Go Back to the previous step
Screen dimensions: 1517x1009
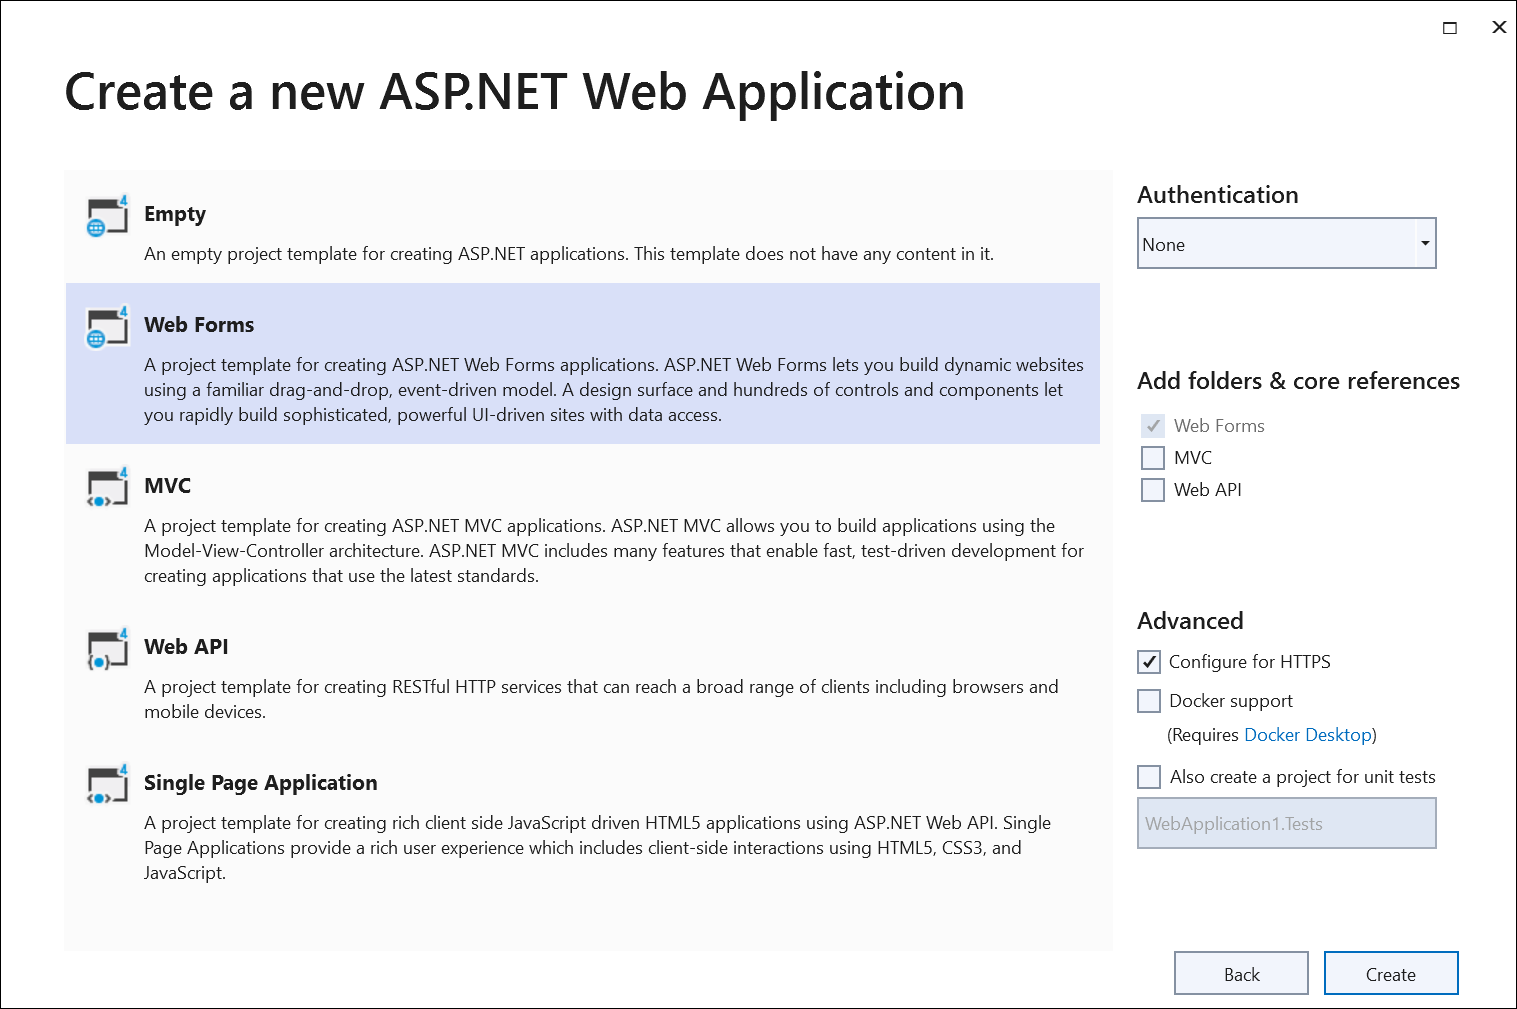(1240, 974)
